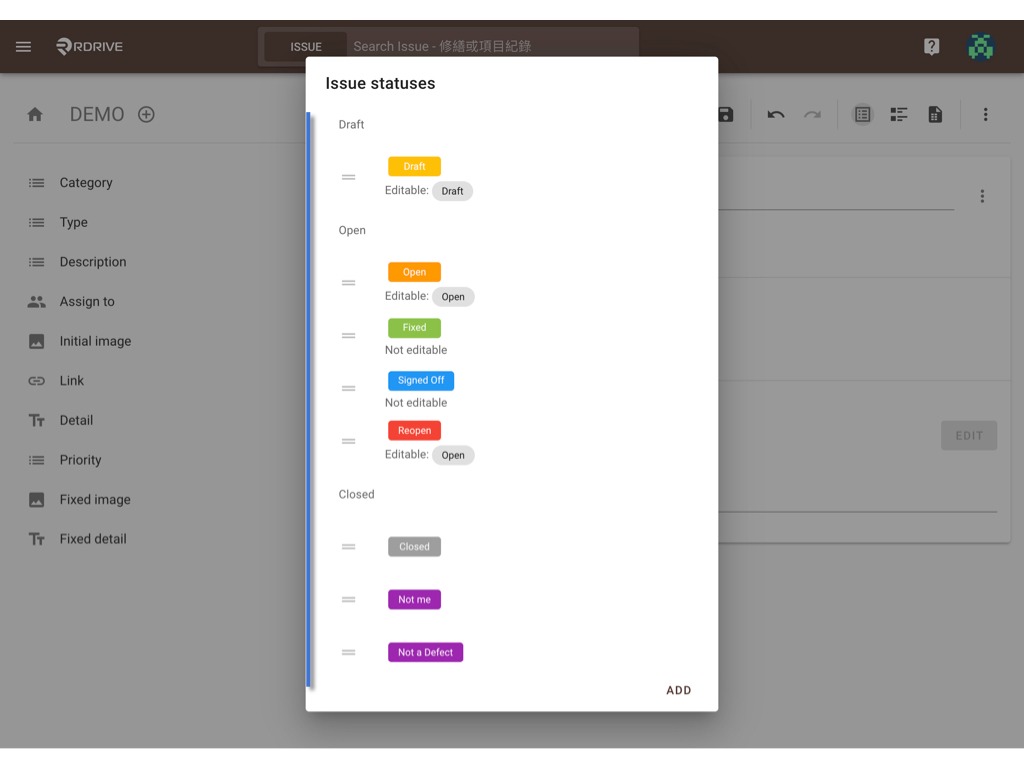Screen dimensions: 1024x768
Task: Select the purple Not a Defect chip
Action: click(x=425, y=652)
